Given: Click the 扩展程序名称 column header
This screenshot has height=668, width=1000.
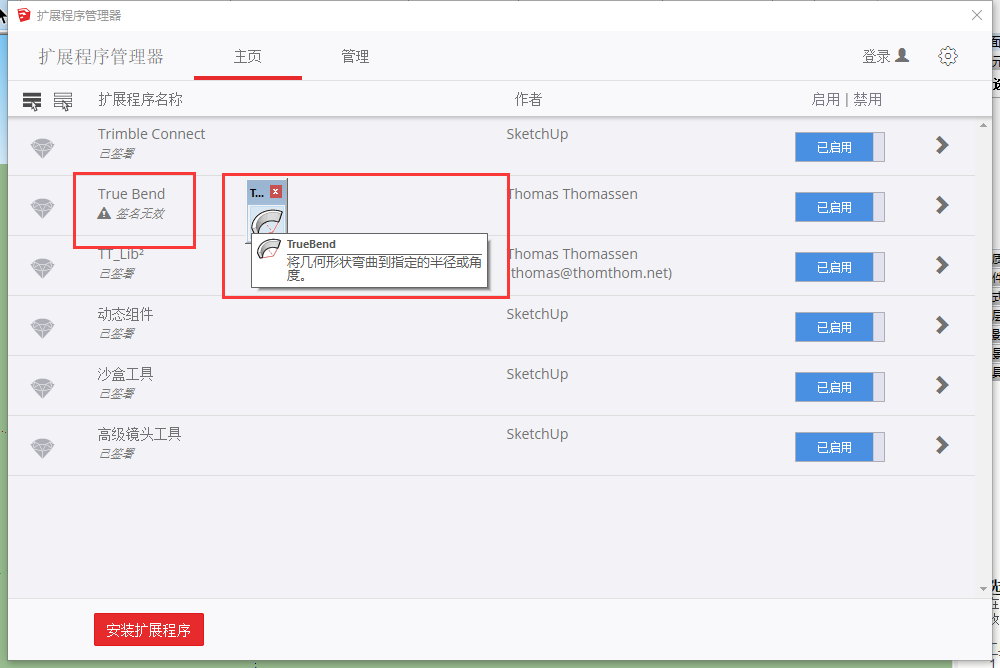Looking at the screenshot, I should pos(140,100).
